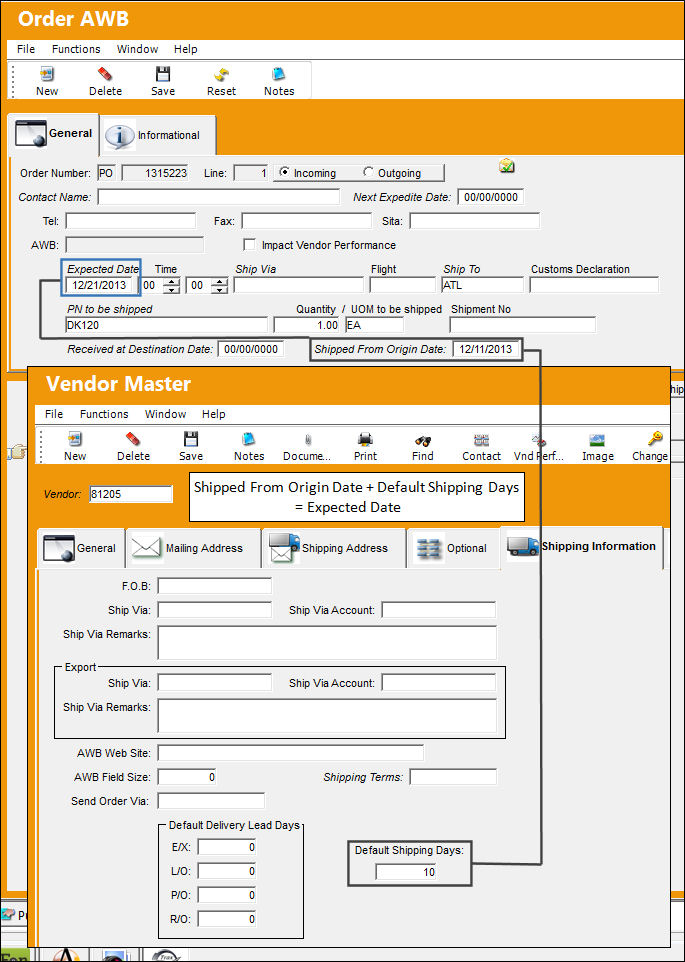685x962 pixels.
Task: Click the order Ship Via field
Action: pos(299,285)
